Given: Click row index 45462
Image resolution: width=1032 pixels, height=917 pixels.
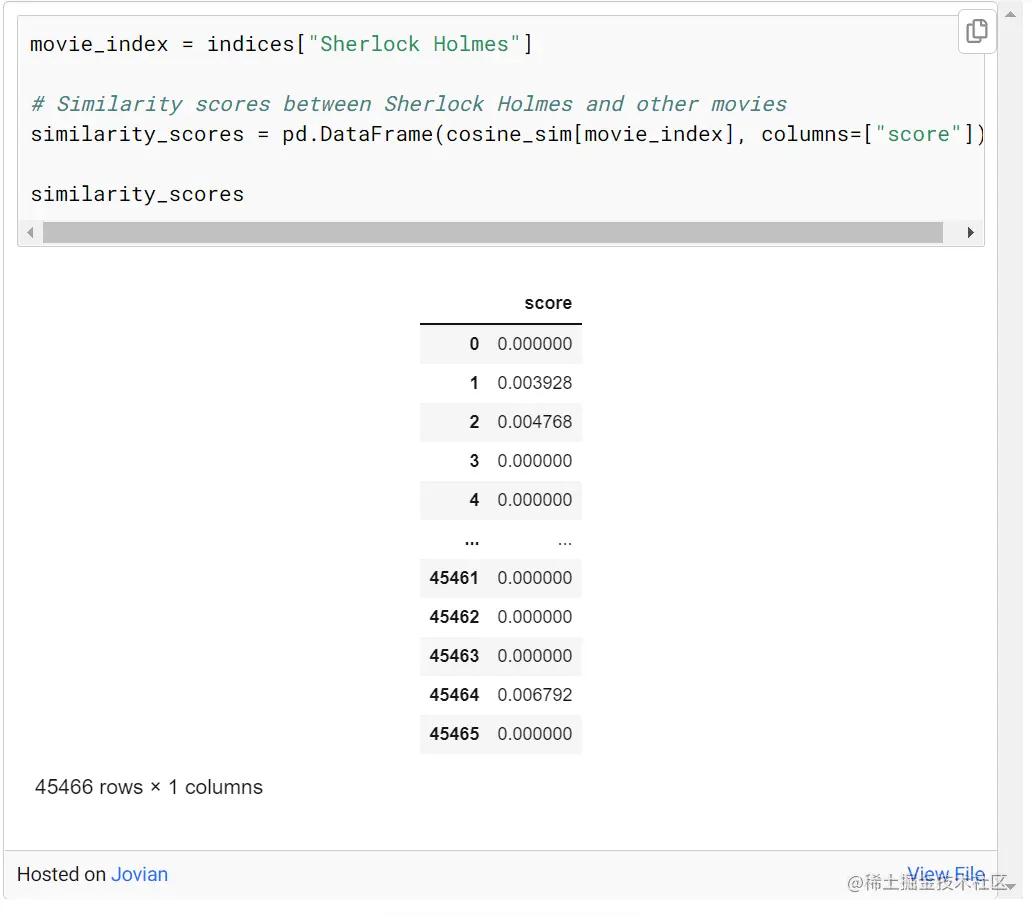Looking at the screenshot, I should tap(454, 616).
